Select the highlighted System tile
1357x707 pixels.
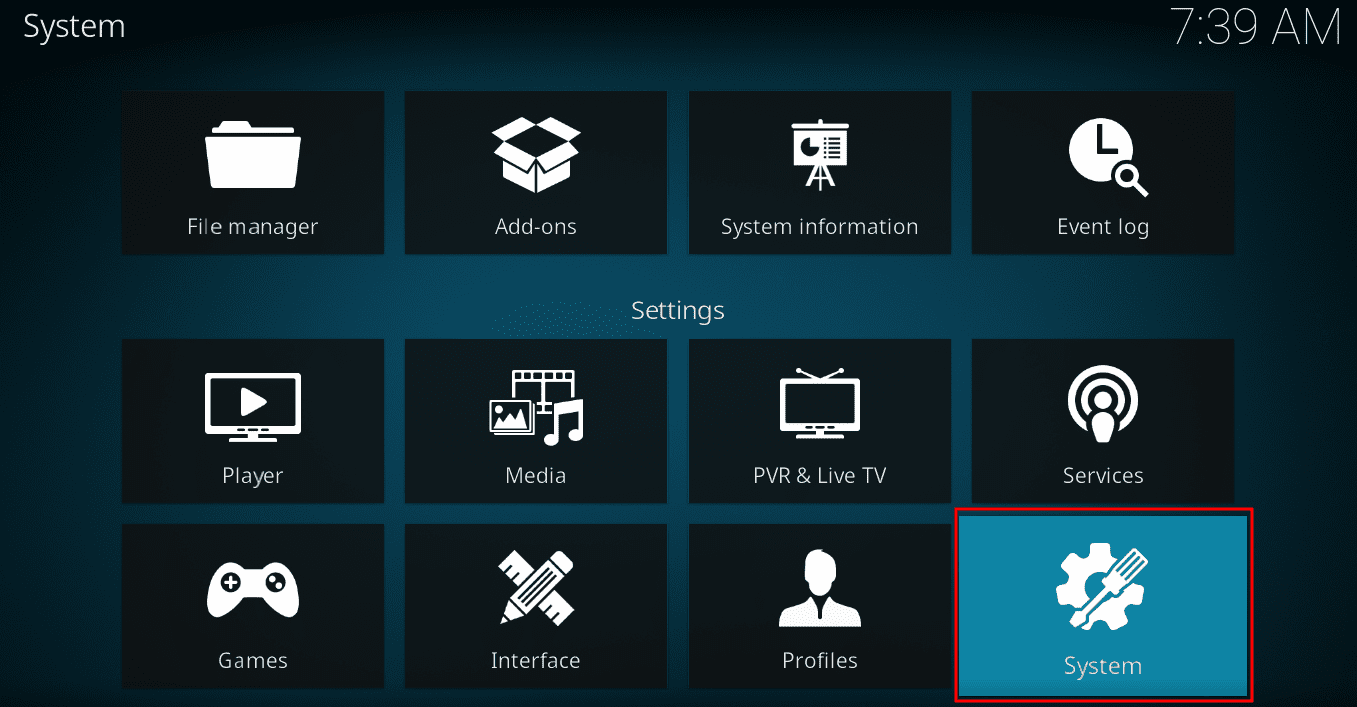pos(1102,606)
